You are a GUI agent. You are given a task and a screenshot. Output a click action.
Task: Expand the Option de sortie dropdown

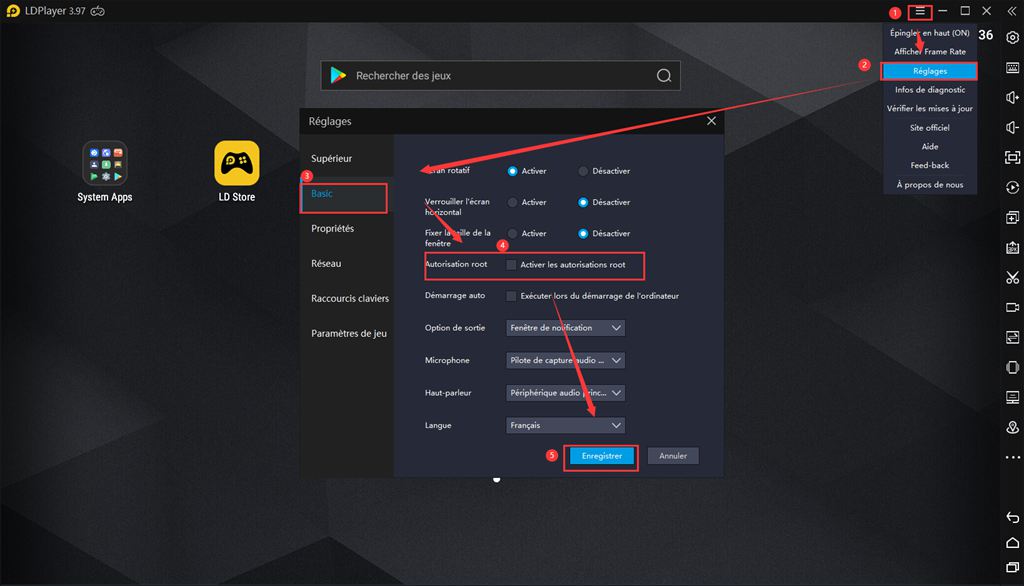point(566,328)
